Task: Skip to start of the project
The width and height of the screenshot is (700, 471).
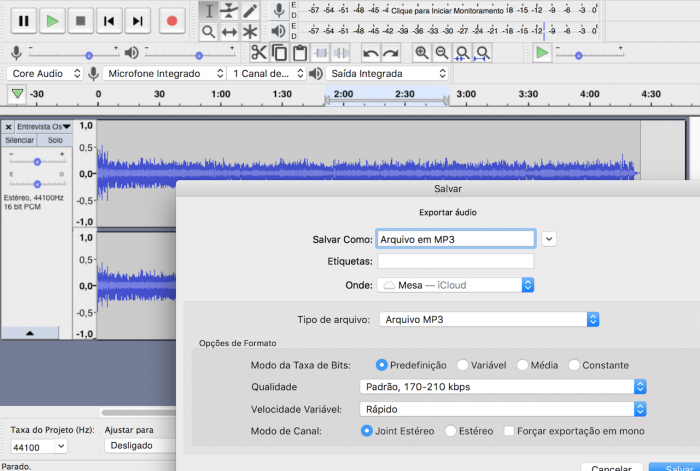Action: (109, 21)
